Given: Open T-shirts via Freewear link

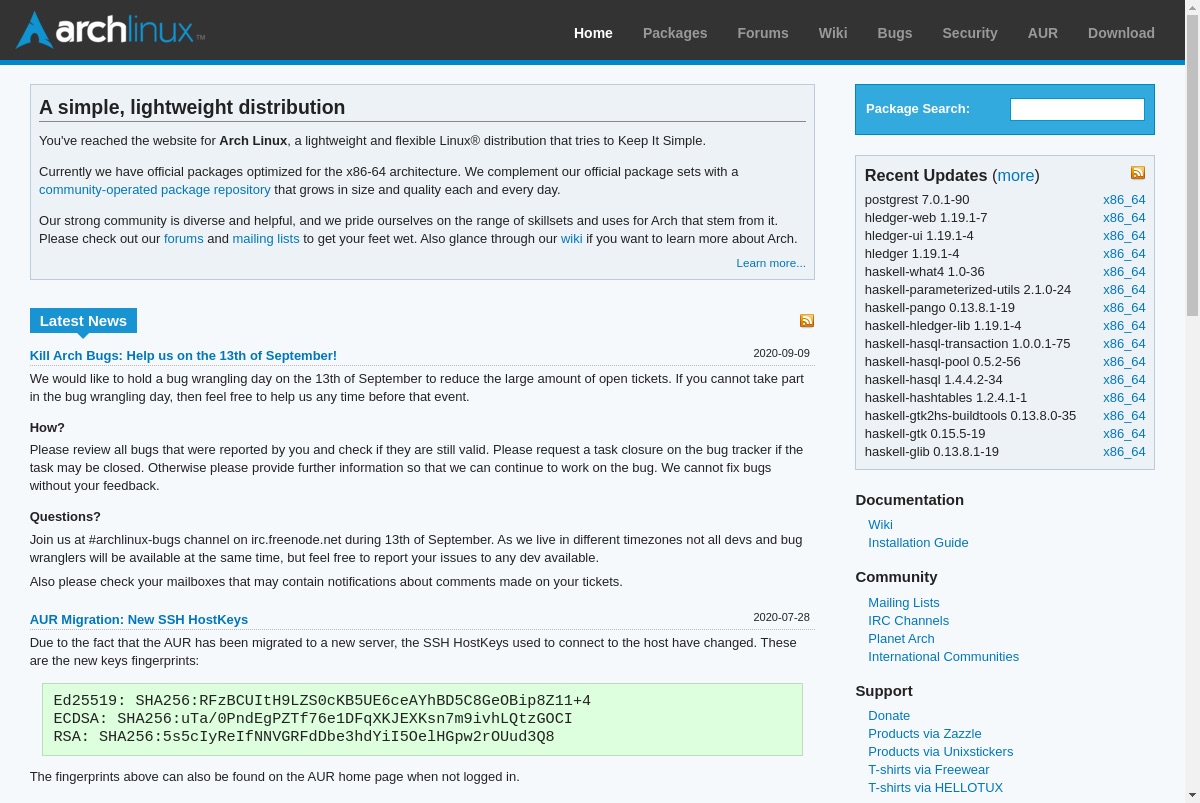Looking at the screenshot, I should click(x=929, y=770).
